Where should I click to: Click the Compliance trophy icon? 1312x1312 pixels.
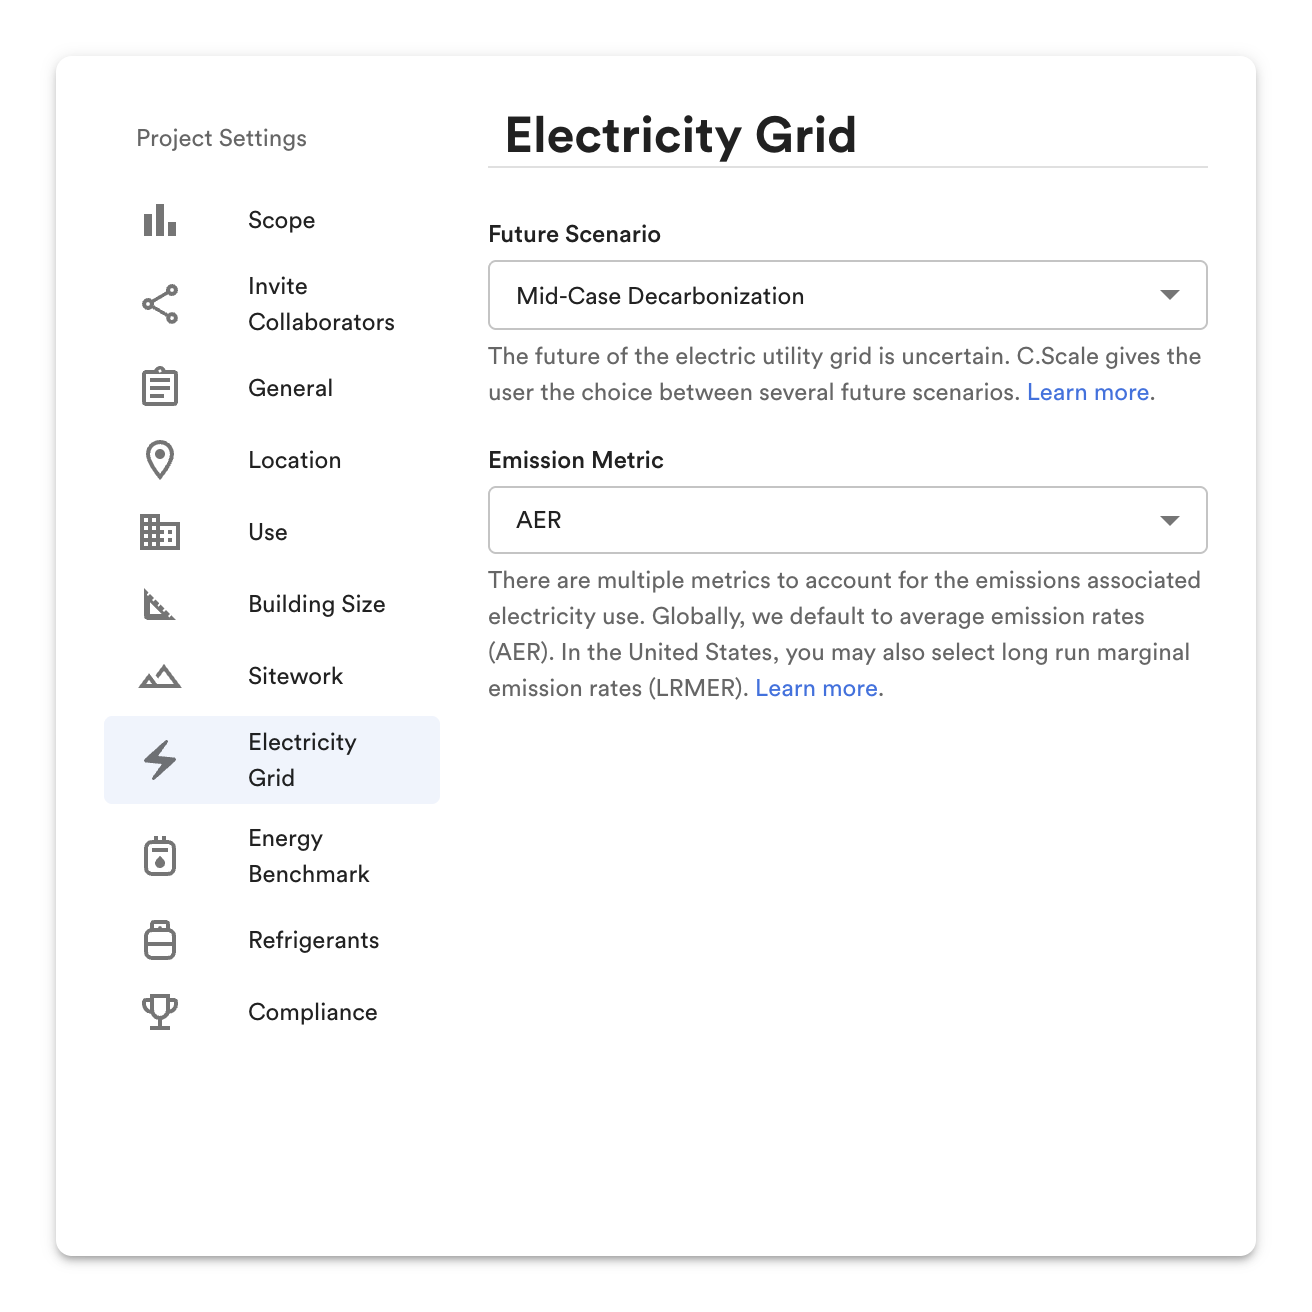tap(160, 1012)
